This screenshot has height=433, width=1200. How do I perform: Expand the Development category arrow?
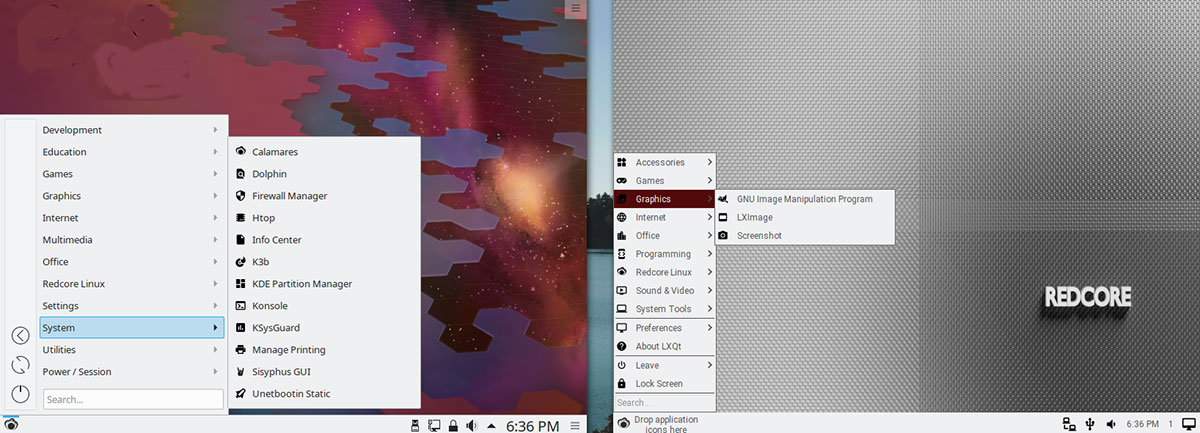215,130
